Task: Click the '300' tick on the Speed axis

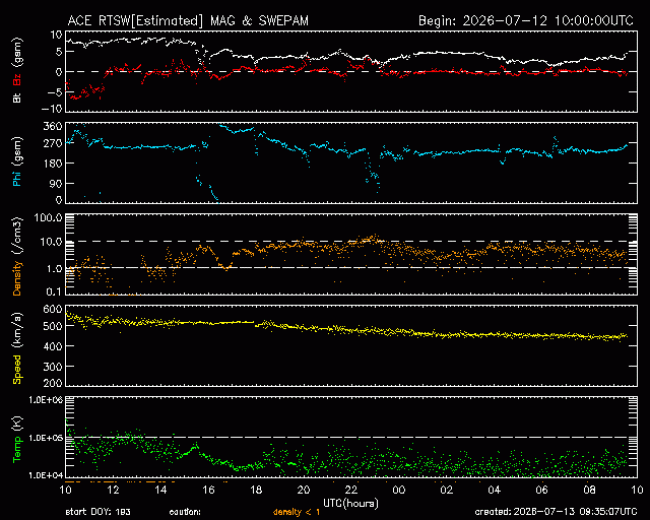Action: coord(53,367)
